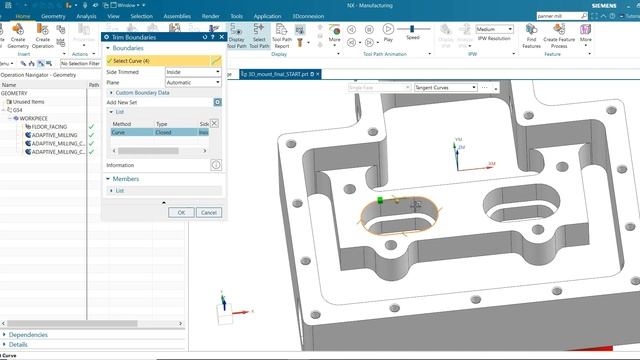Screen dimensions: 640x360
Task: Open the Geometry ribbon tab
Action: pyautogui.click(x=53, y=16)
